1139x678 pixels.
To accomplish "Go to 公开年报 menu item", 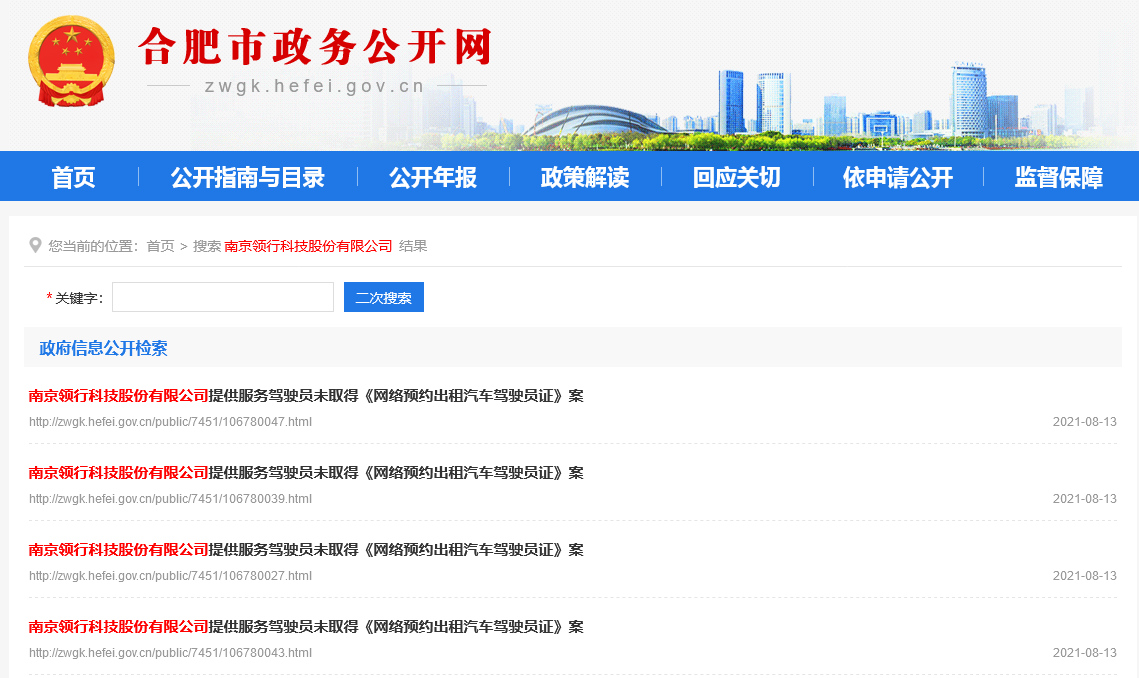I will click(433, 177).
